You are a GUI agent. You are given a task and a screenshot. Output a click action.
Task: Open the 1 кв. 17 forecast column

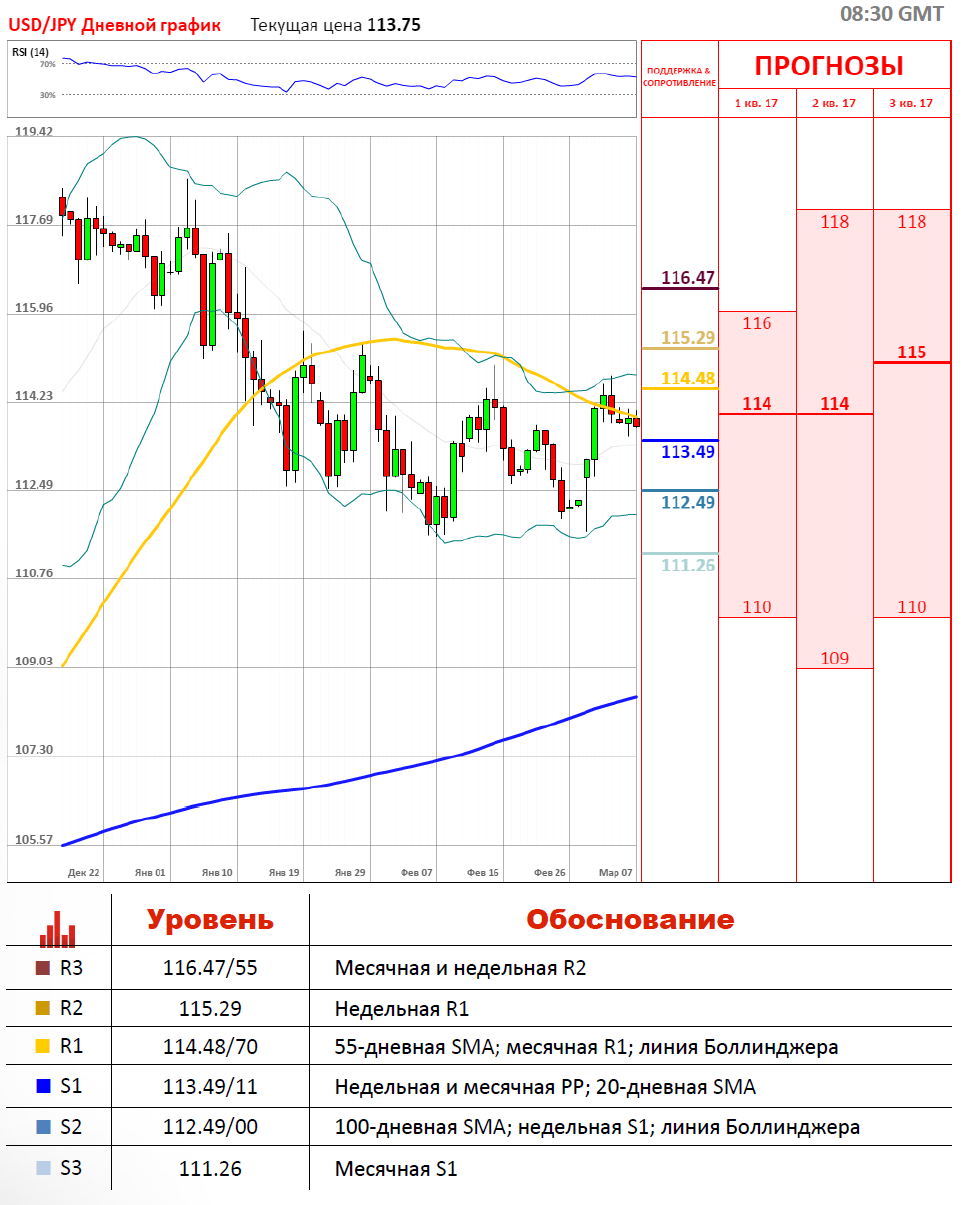click(x=757, y=103)
